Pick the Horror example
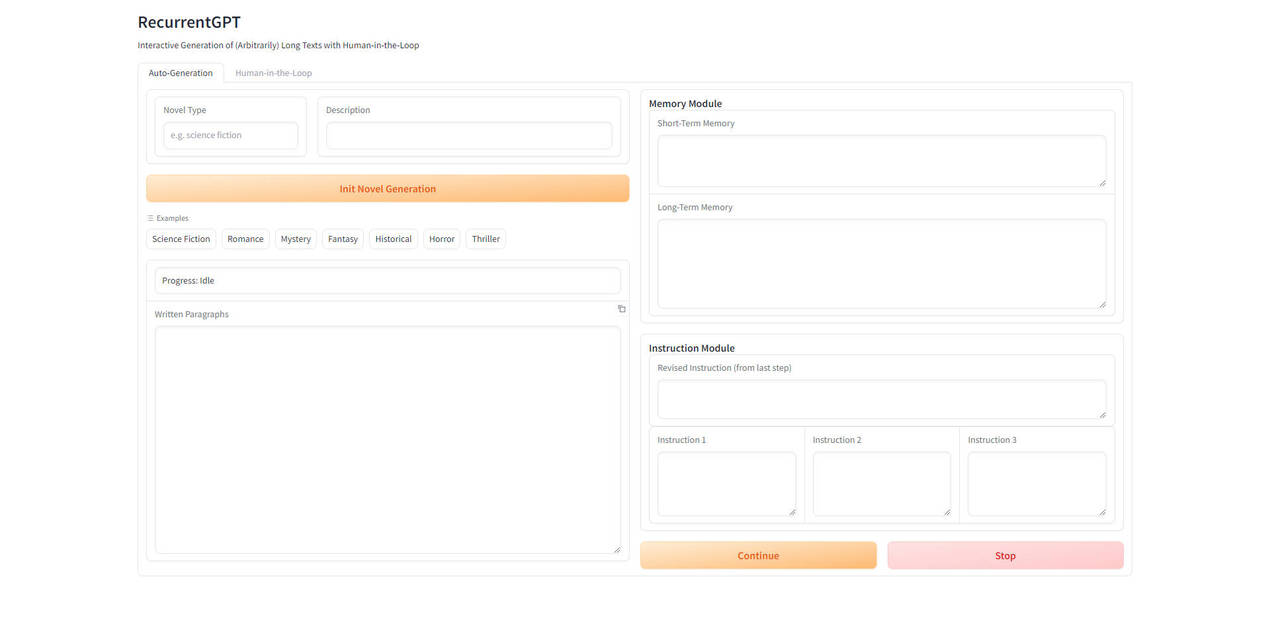This screenshot has width=1270, height=620. tap(442, 239)
